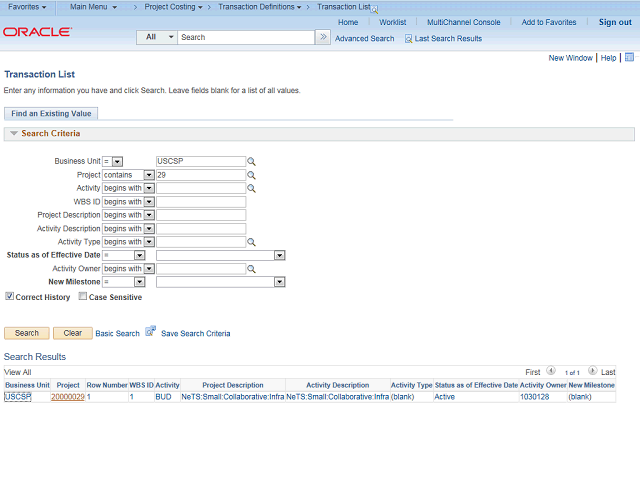Image resolution: width=640 pixels, height=480 pixels.
Task: Click Save Search Criteria link
Action: [196, 333]
